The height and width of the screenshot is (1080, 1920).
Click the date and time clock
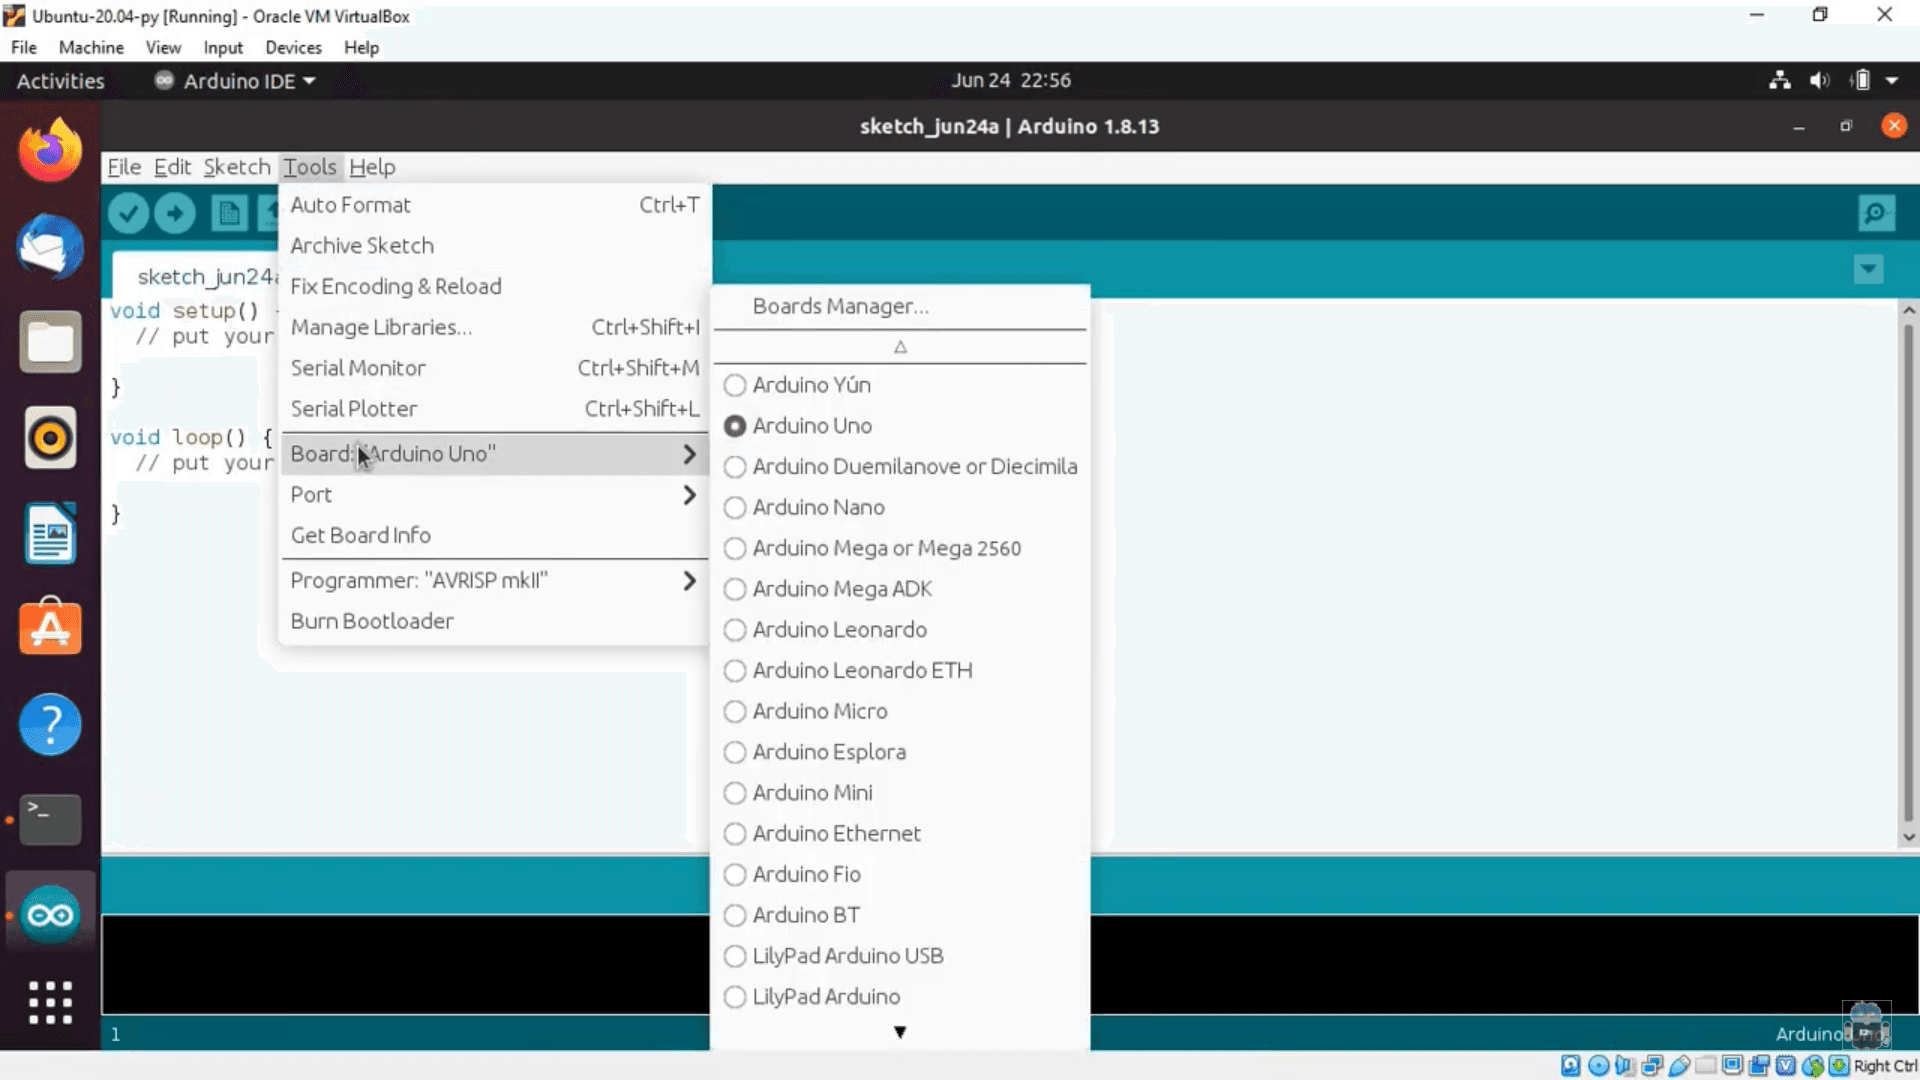[x=1010, y=80]
